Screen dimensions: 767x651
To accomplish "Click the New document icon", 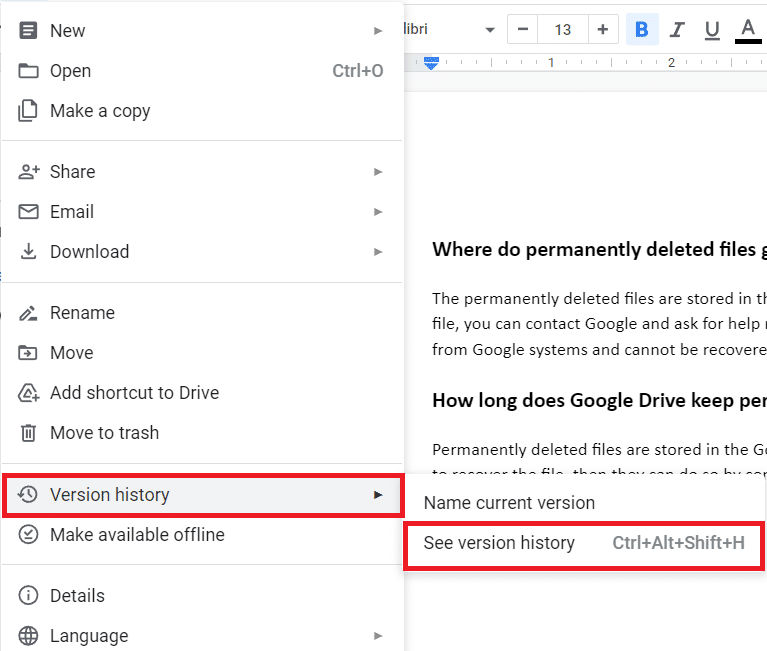I will (28, 30).
